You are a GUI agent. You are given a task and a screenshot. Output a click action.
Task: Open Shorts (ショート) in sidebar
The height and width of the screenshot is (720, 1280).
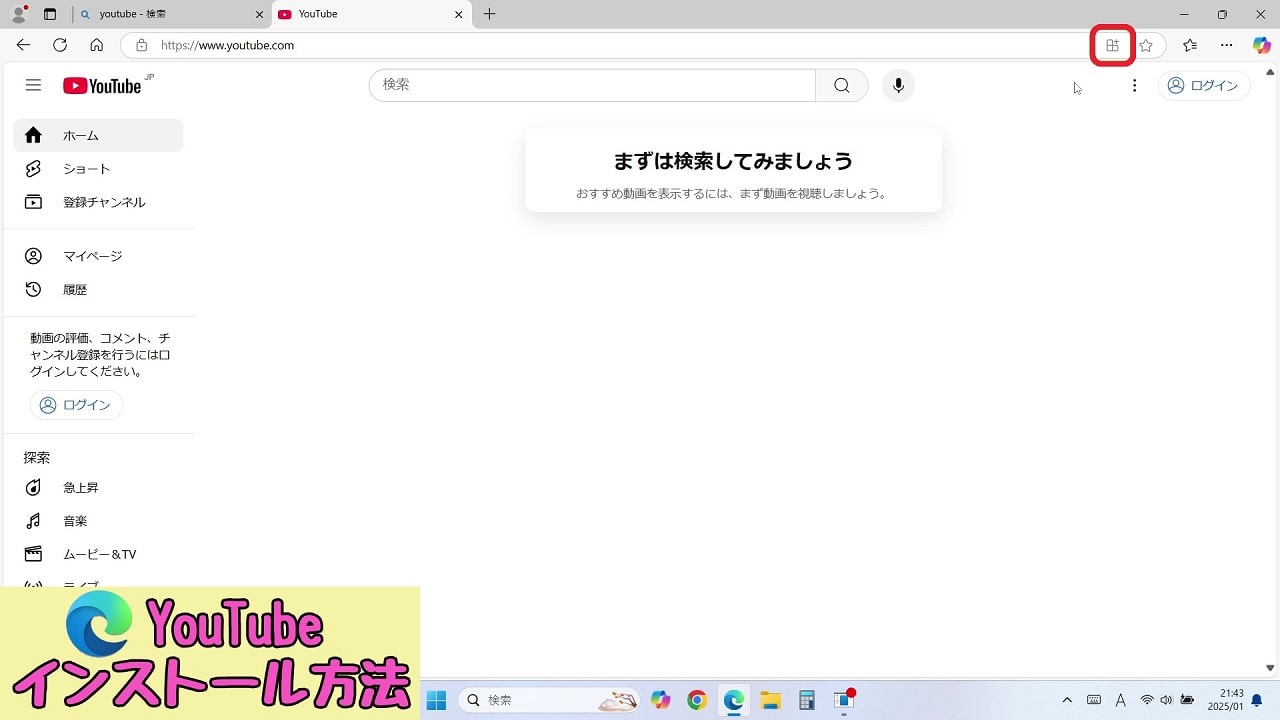click(98, 169)
